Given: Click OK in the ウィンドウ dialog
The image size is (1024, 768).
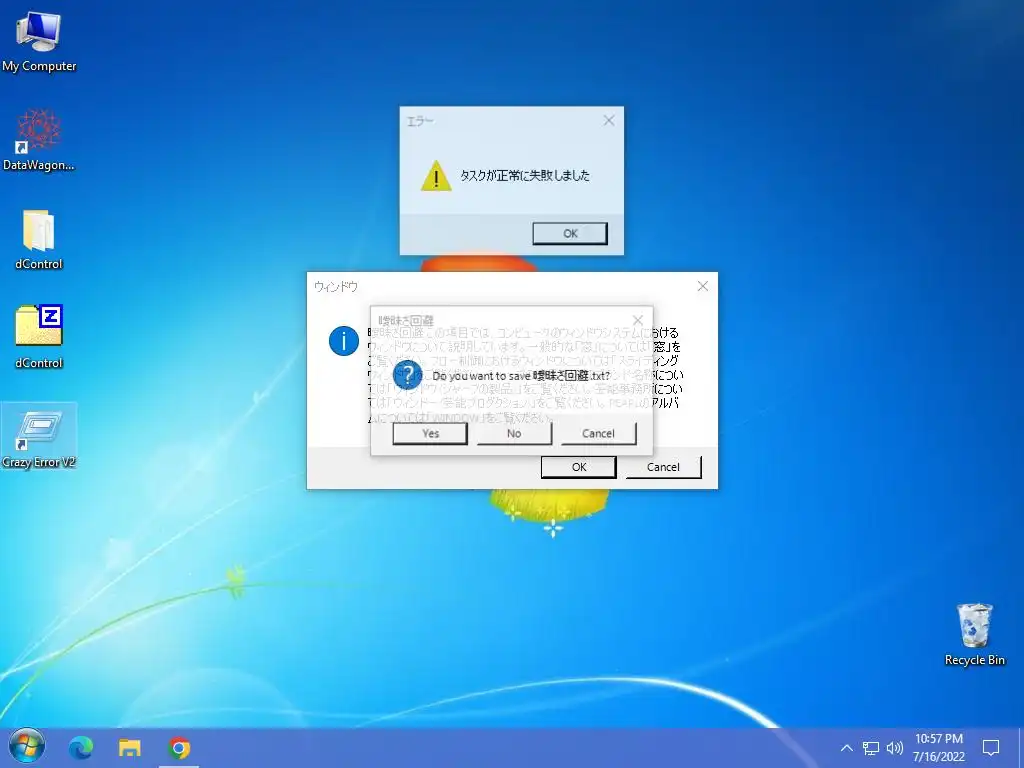Looking at the screenshot, I should pyautogui.click(x=579, y=467).
